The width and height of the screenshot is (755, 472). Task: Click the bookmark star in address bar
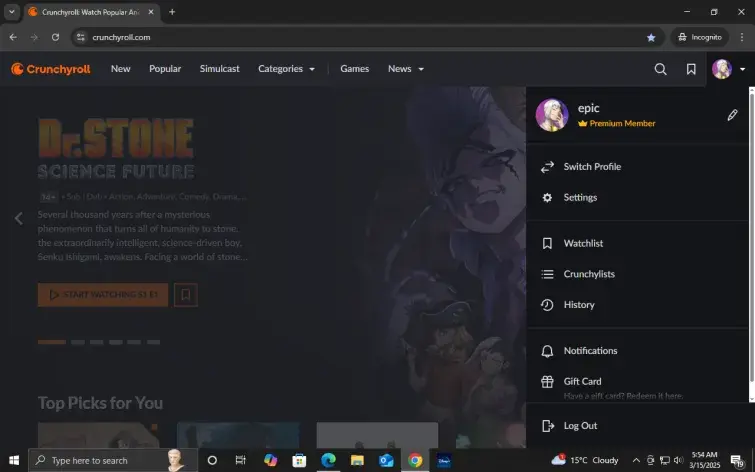(651, 37)
